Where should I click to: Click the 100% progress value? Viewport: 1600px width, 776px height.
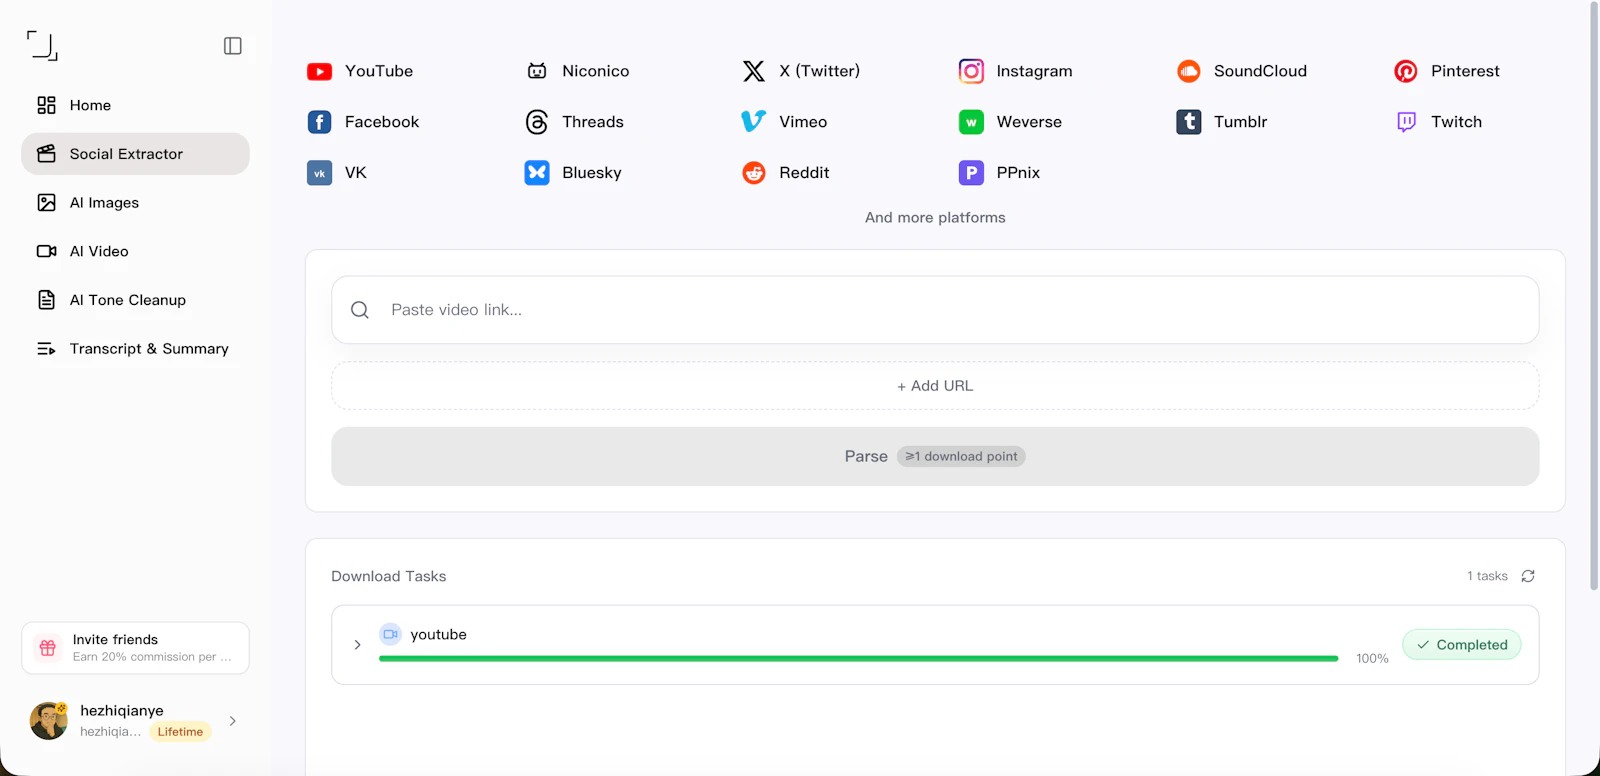(x=1372, y=659)
